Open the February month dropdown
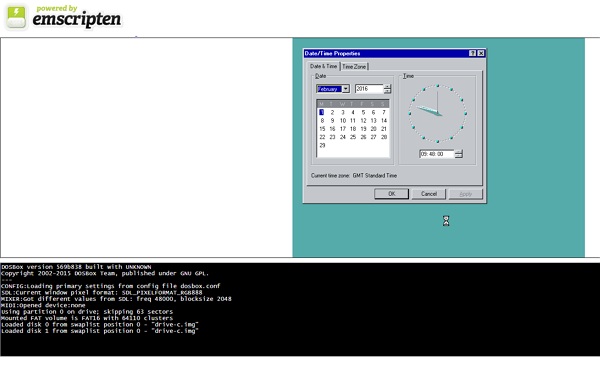 pyautogui.click(x=346, y=89)
